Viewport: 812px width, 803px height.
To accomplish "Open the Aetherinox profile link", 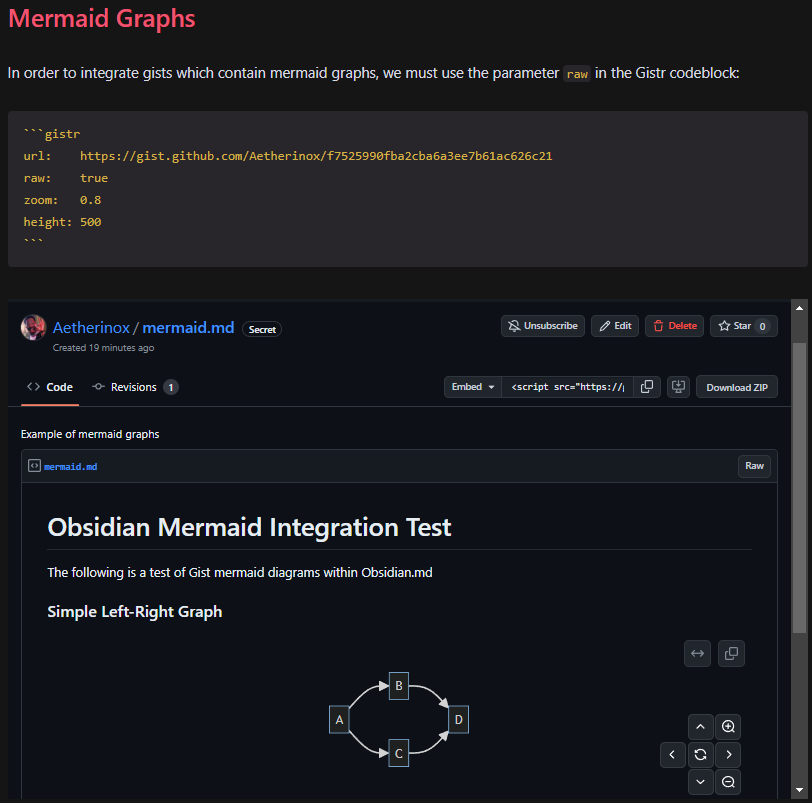I will (91, 327).
